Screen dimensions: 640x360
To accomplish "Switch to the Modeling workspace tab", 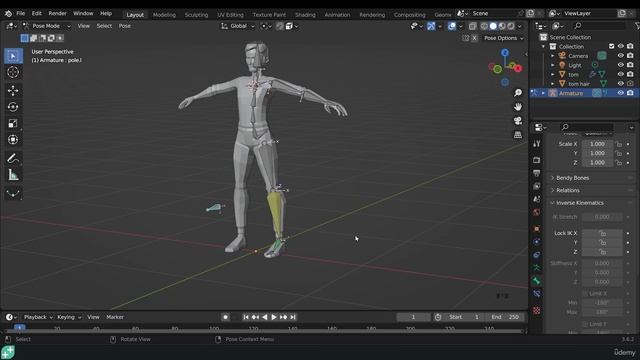I will pos(164,15).
